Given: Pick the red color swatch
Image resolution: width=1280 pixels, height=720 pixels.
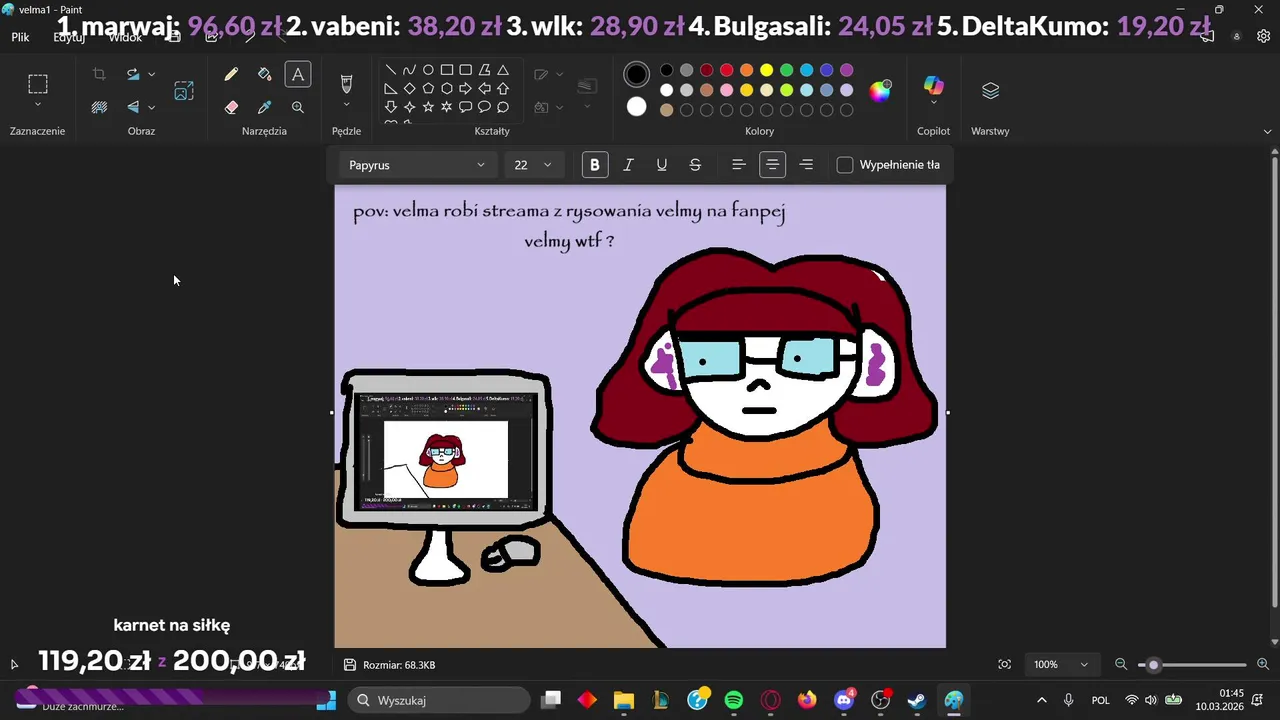Looking at the screenshot, I should (727, 70).
